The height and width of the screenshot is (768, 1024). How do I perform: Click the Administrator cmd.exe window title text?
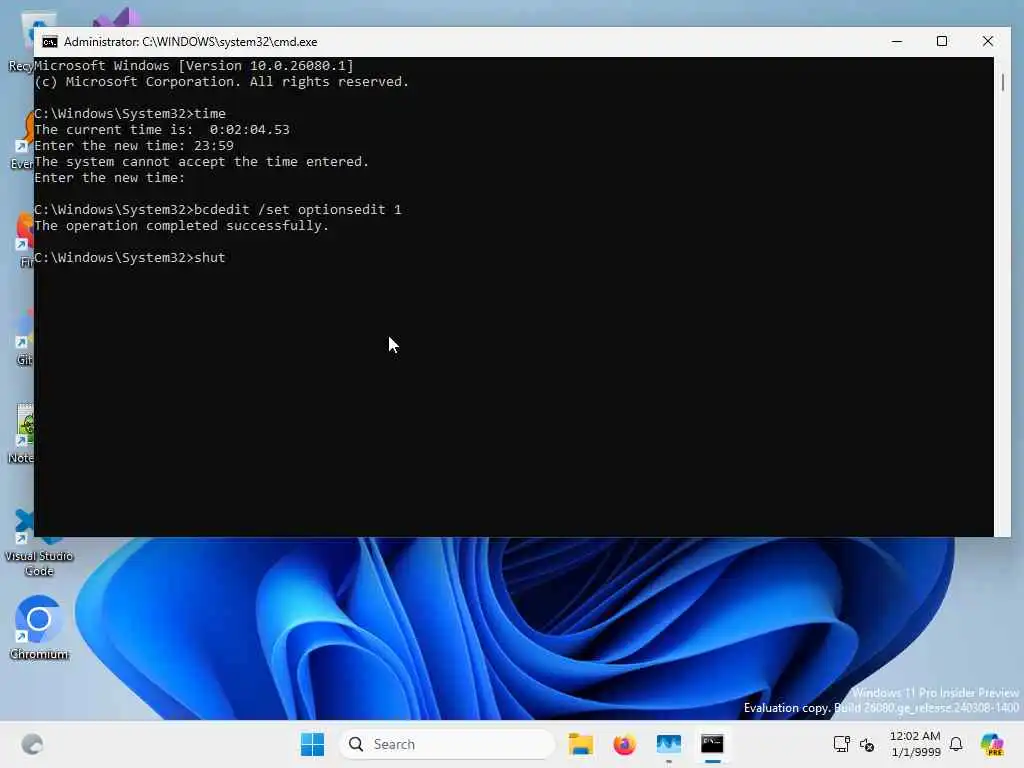click(191, 42)
